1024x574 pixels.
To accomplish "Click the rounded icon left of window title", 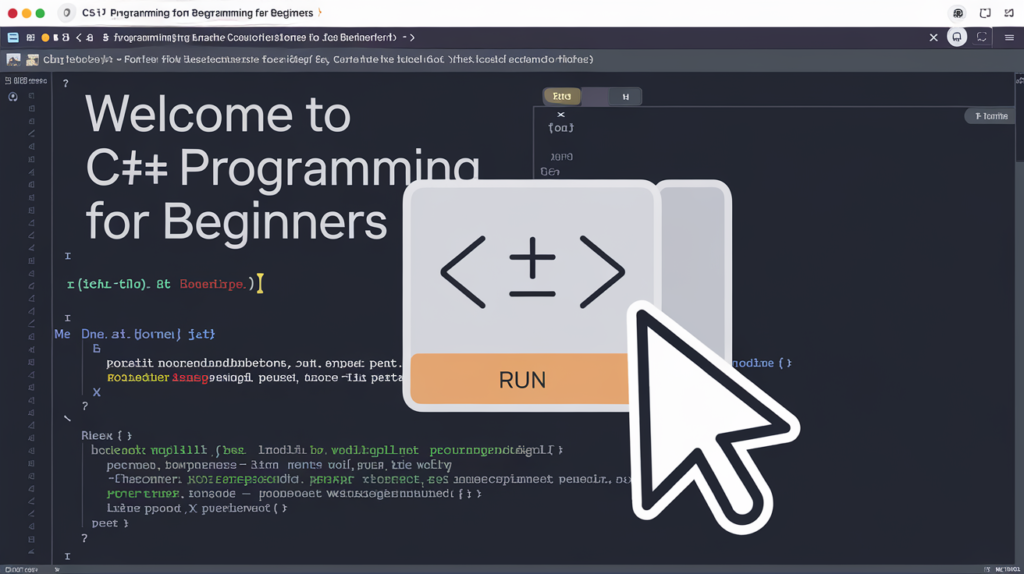I will (67, 13).
